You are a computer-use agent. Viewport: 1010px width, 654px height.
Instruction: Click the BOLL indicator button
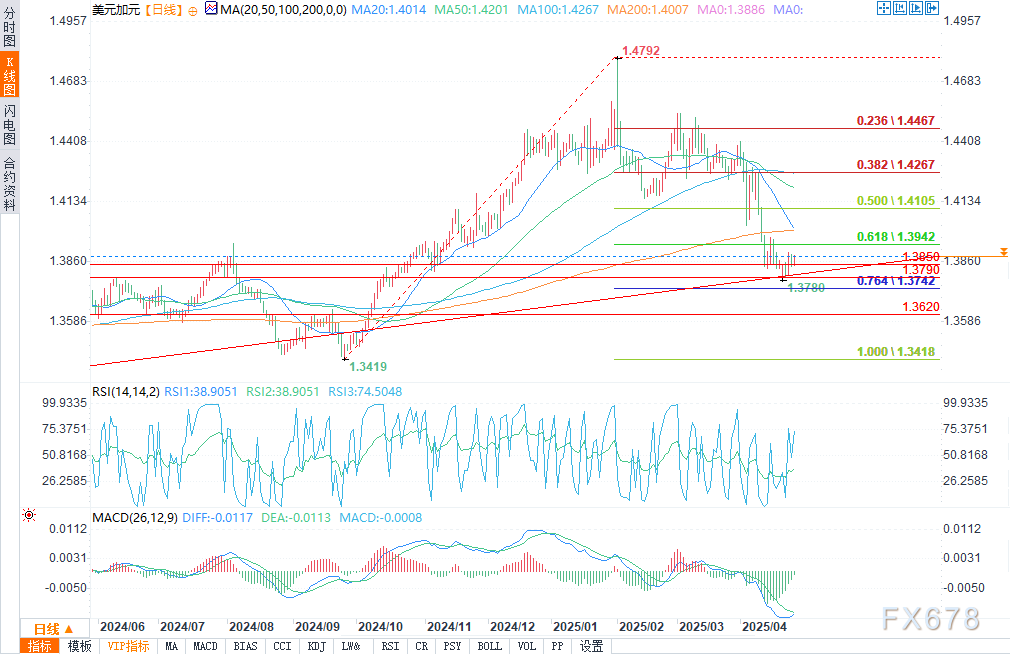click(489, 646)
